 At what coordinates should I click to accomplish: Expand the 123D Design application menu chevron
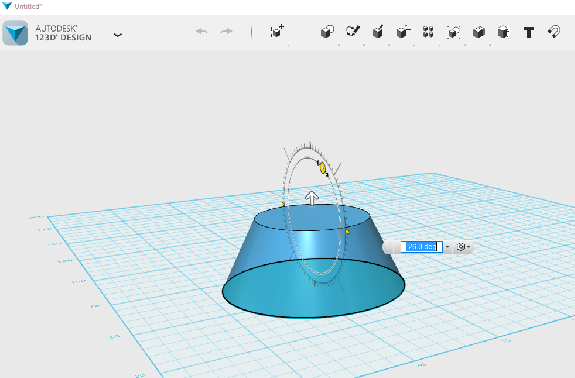(118, 35)
